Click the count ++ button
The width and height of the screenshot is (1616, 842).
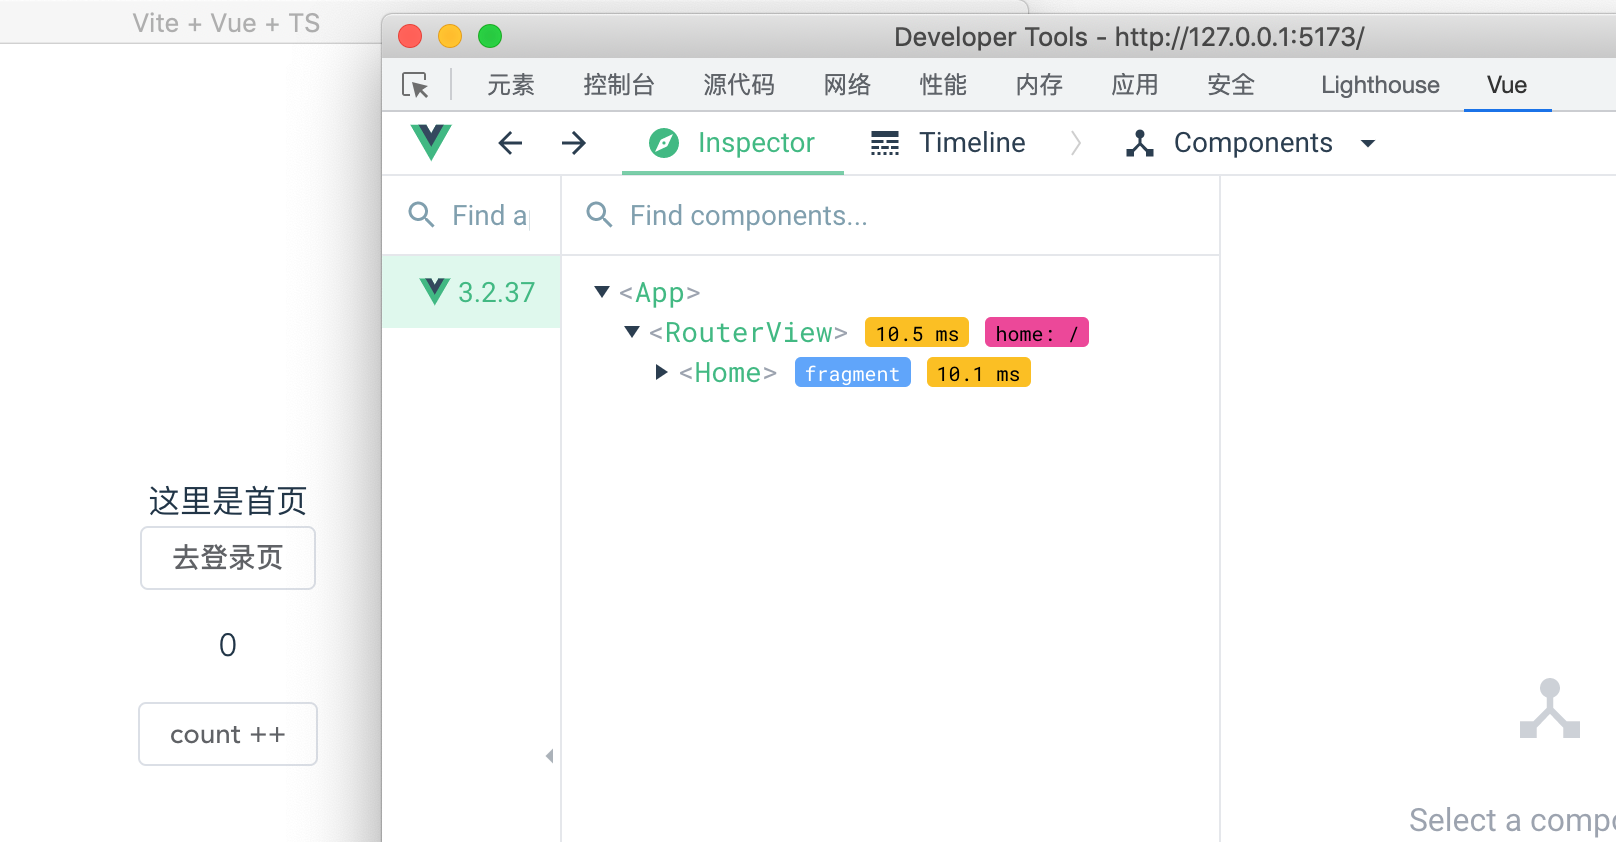pyautogui.click(x=228, y=734)
